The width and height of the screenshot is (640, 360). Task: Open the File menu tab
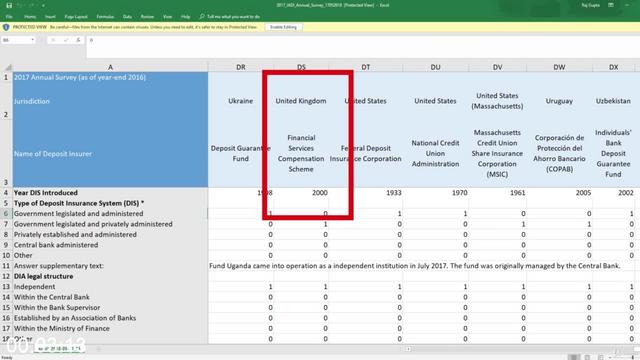point(9,17)
